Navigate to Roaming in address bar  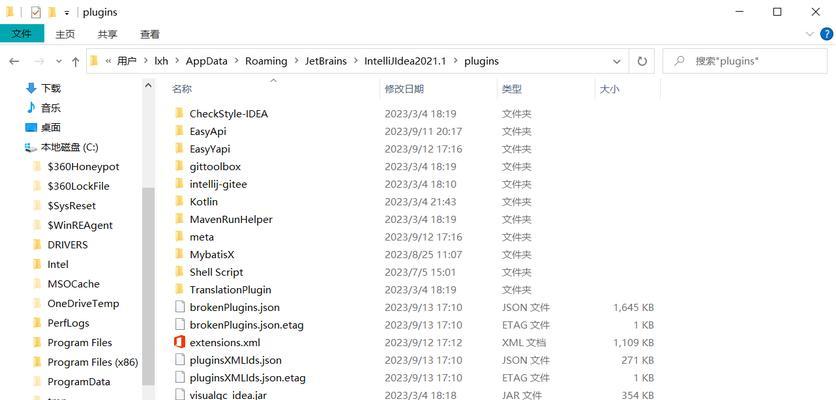click(x=266, y=61)
